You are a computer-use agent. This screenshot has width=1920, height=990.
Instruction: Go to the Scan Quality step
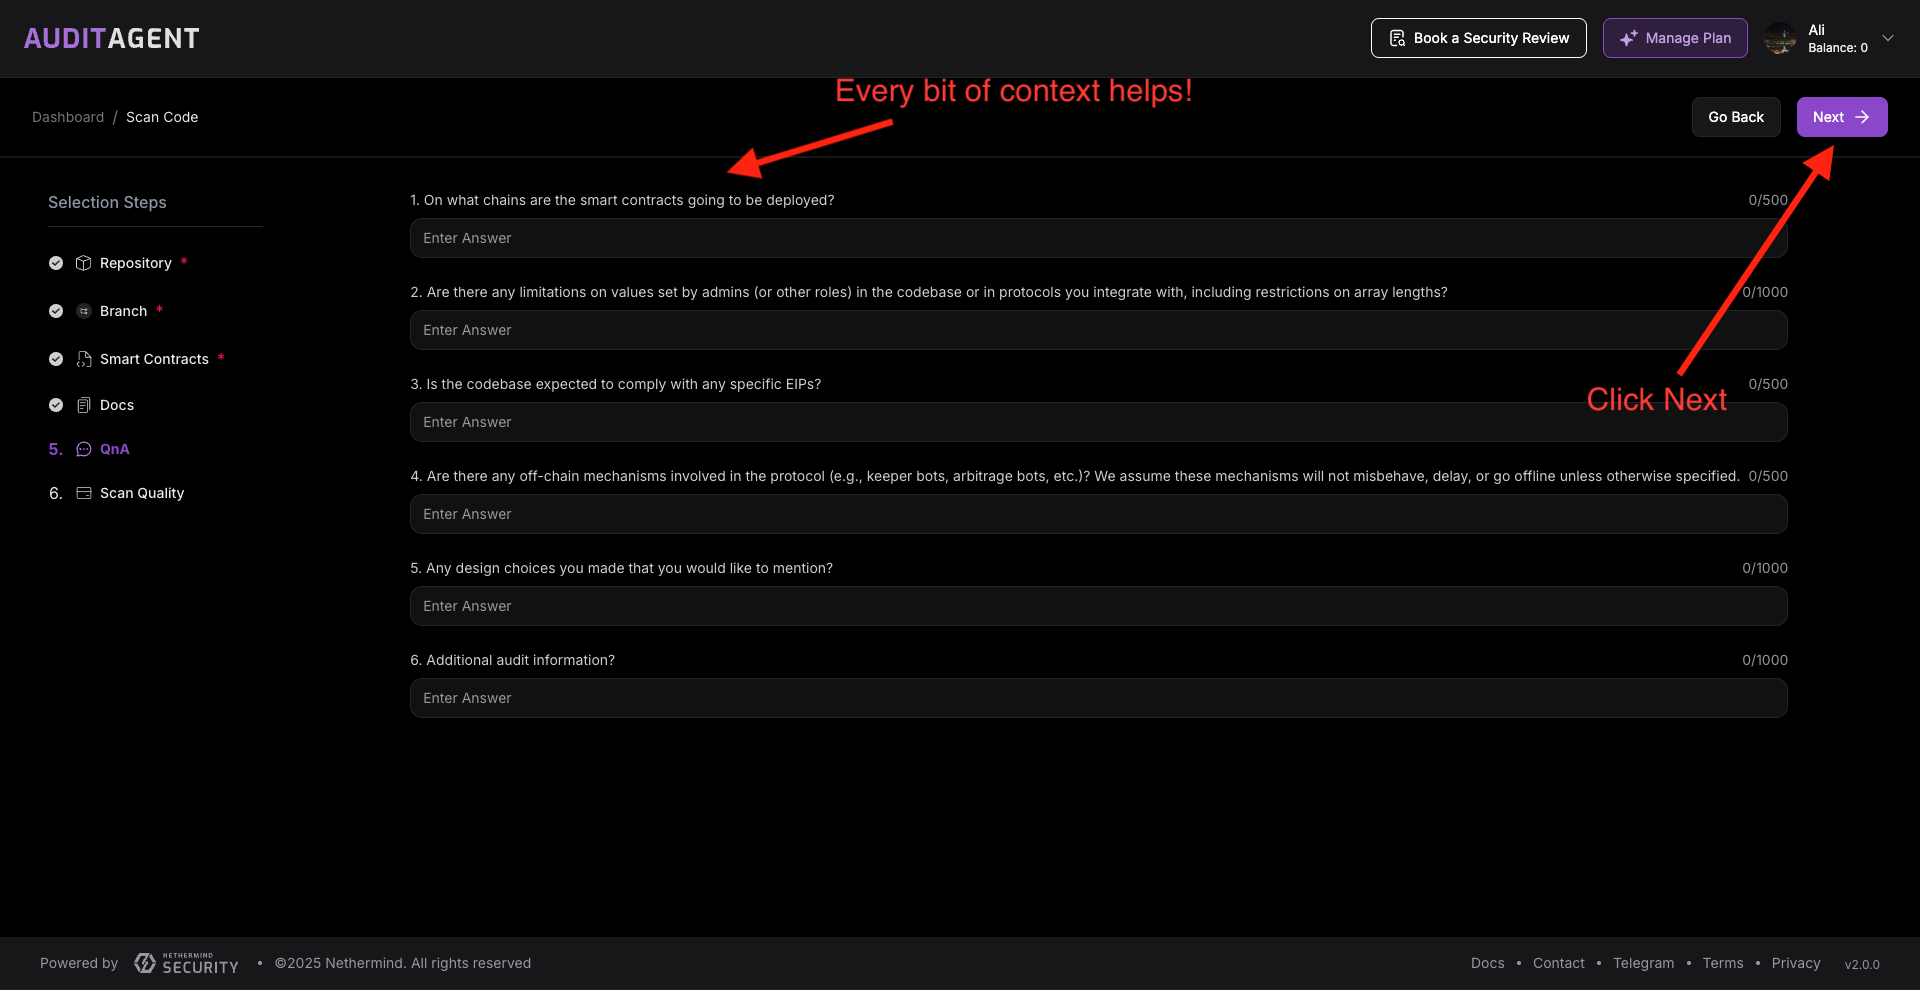click(142, 493)
